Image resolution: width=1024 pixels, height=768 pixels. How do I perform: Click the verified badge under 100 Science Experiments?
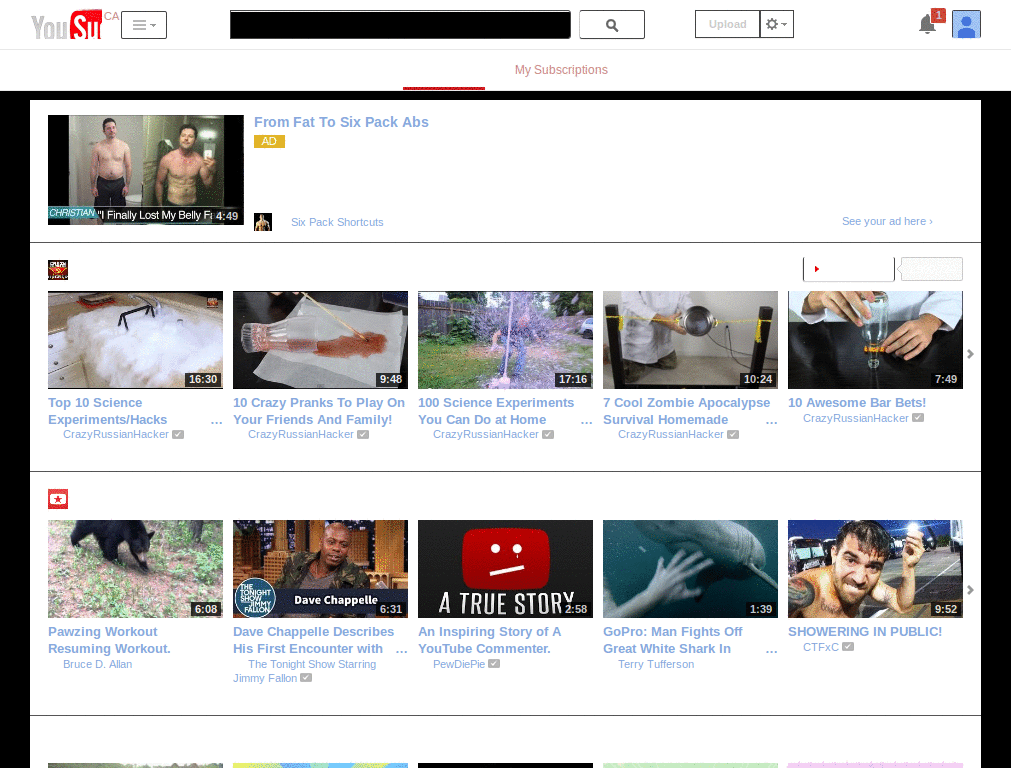click(548, 434)
